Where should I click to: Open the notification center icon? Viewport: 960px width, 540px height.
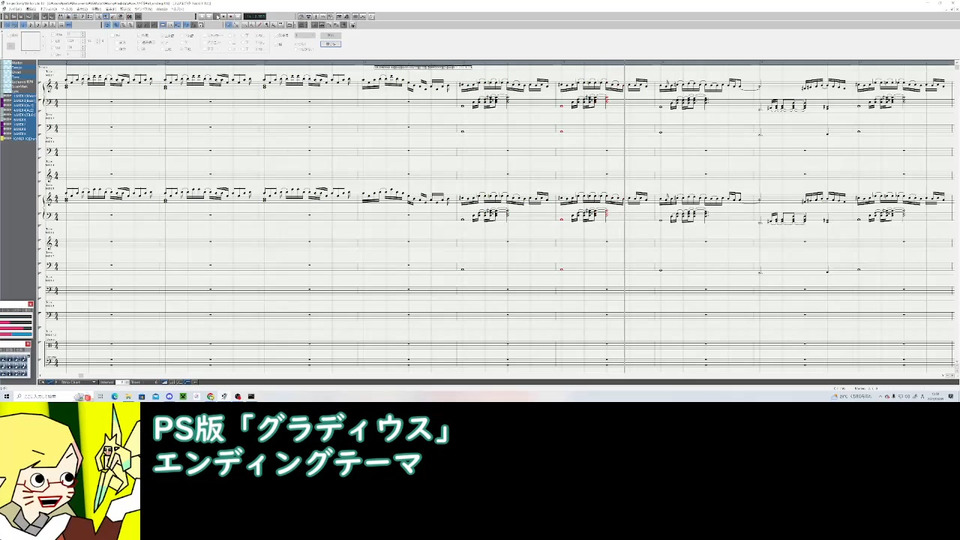coord(951,396)
